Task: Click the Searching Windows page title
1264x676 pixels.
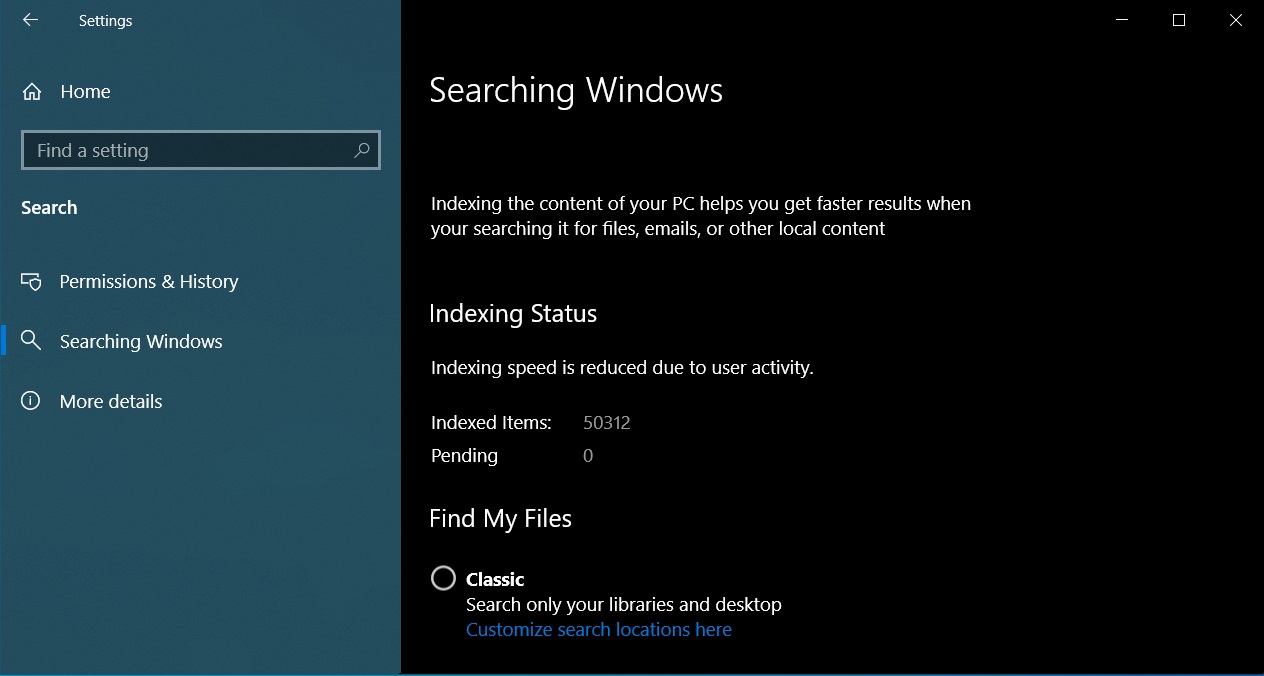Action: click(576, 90)
